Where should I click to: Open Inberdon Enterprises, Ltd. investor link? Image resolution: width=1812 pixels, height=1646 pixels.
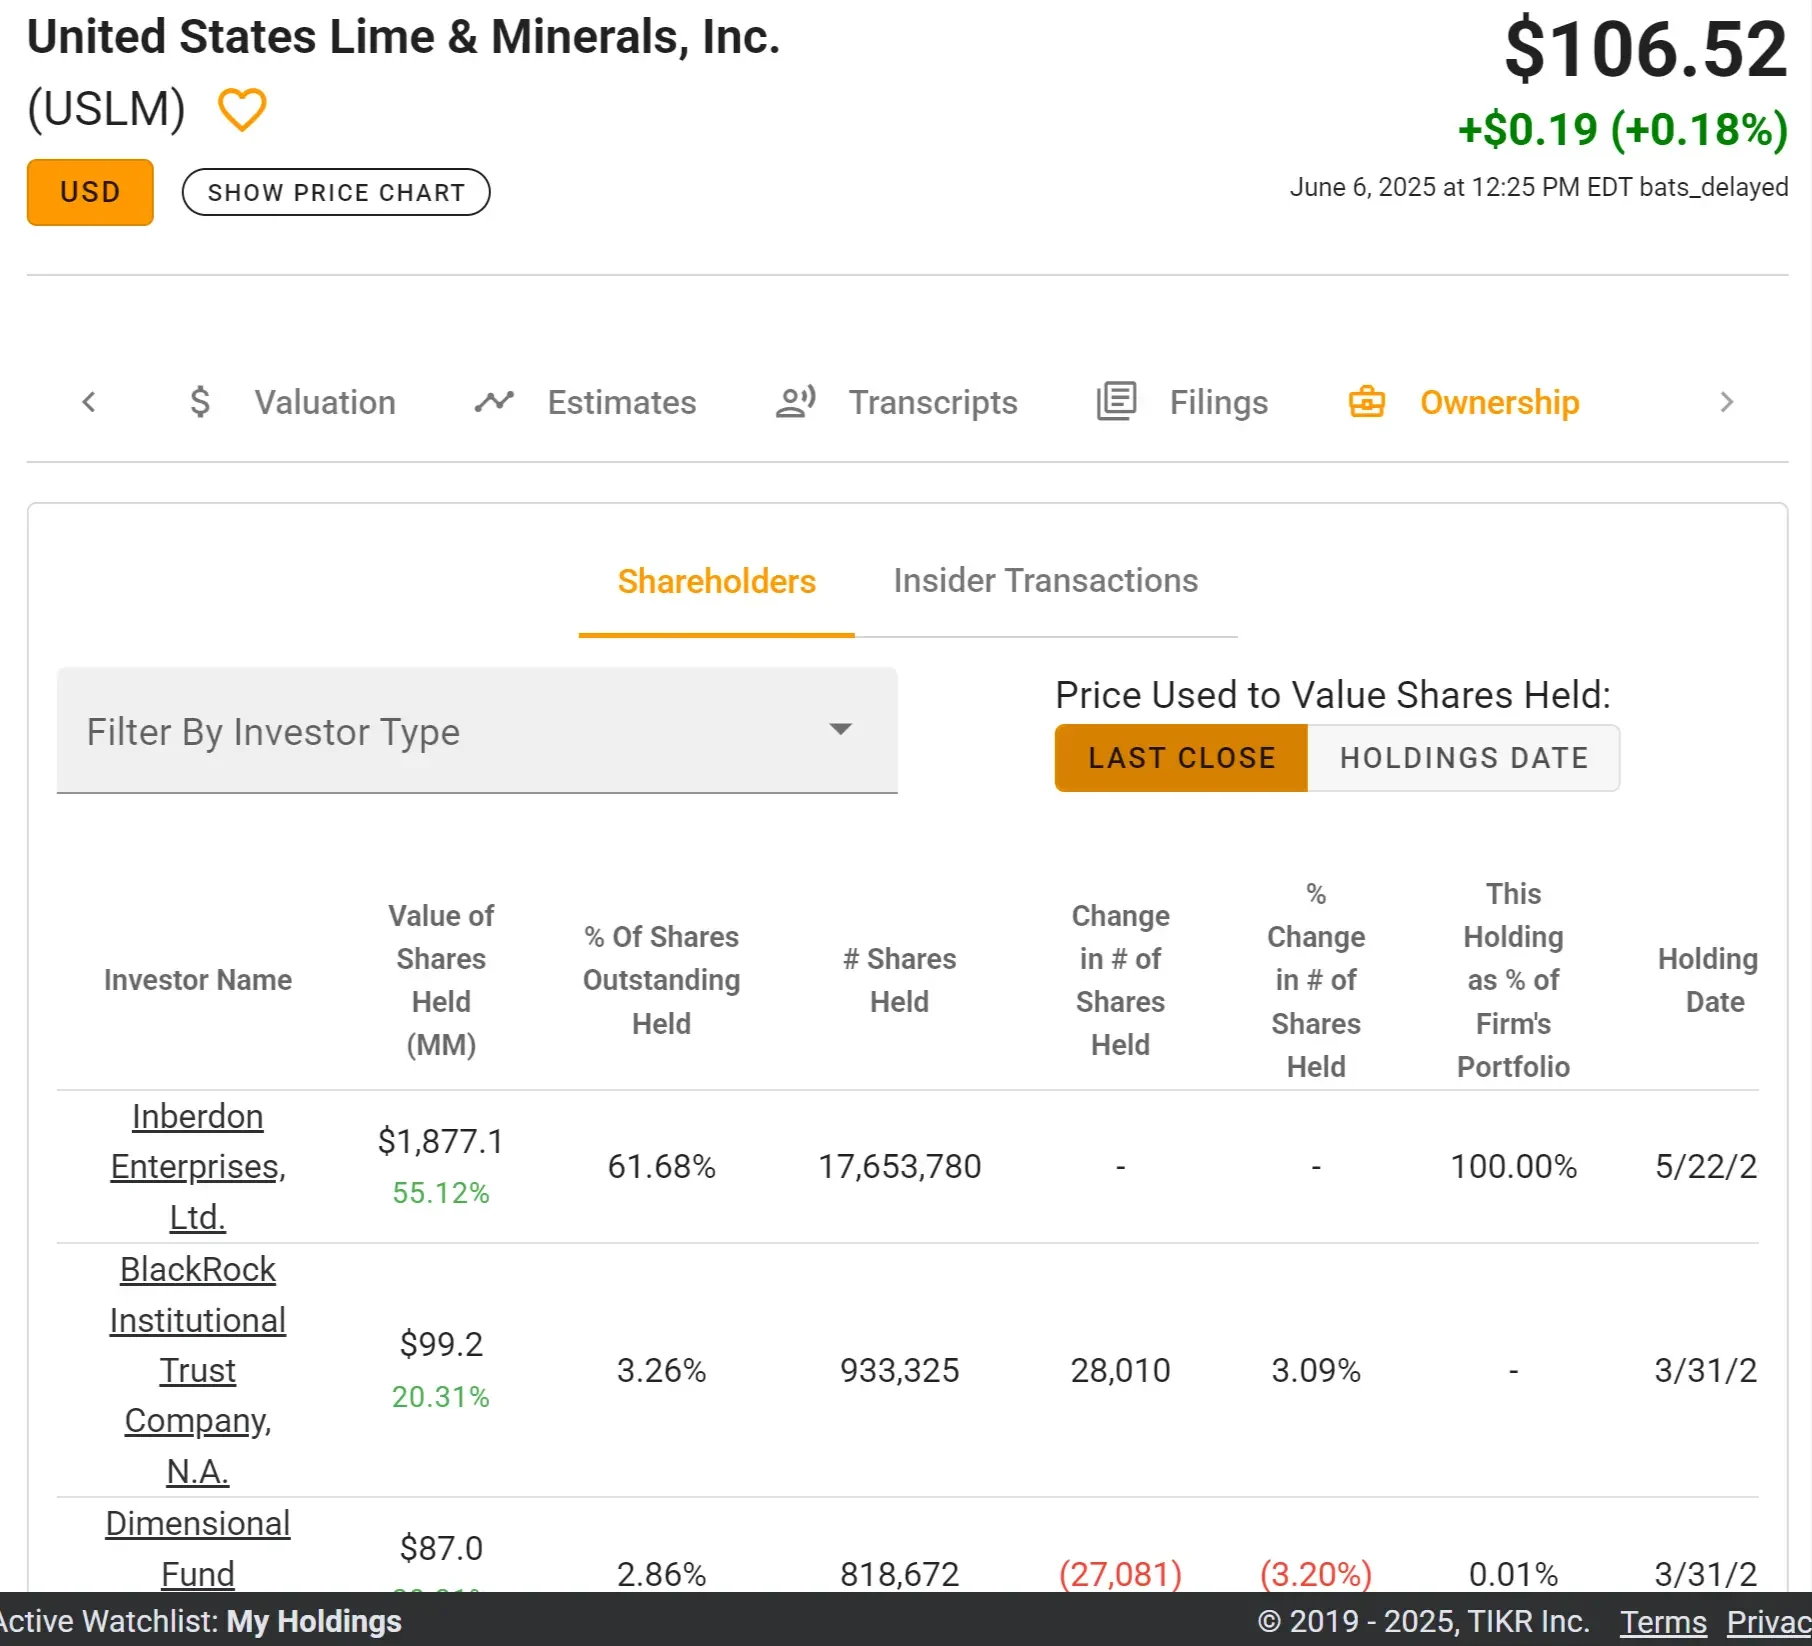pyautogui.click(x=198, y=1166)
